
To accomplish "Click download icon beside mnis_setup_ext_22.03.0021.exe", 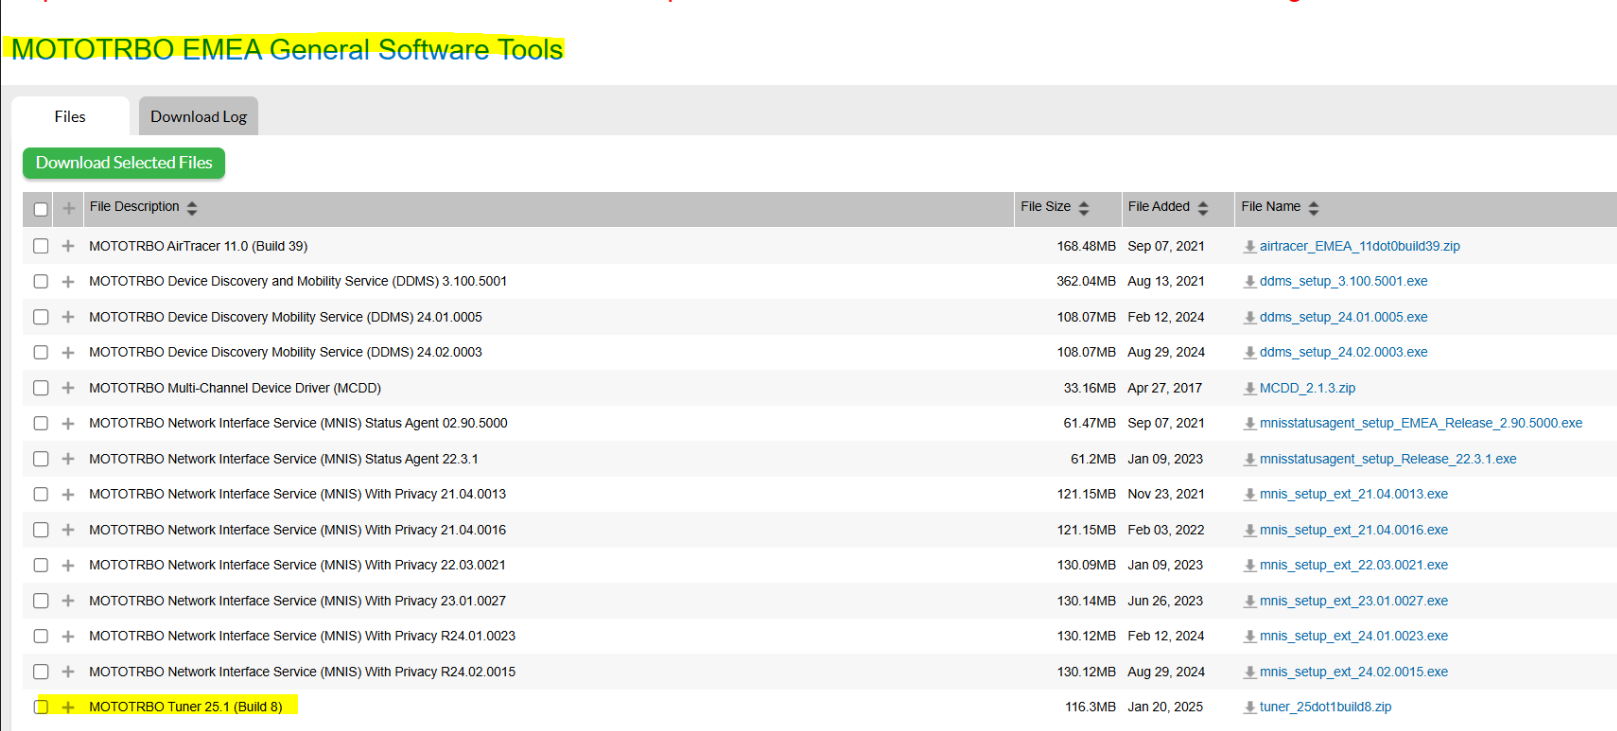I will click(1250, 566).
